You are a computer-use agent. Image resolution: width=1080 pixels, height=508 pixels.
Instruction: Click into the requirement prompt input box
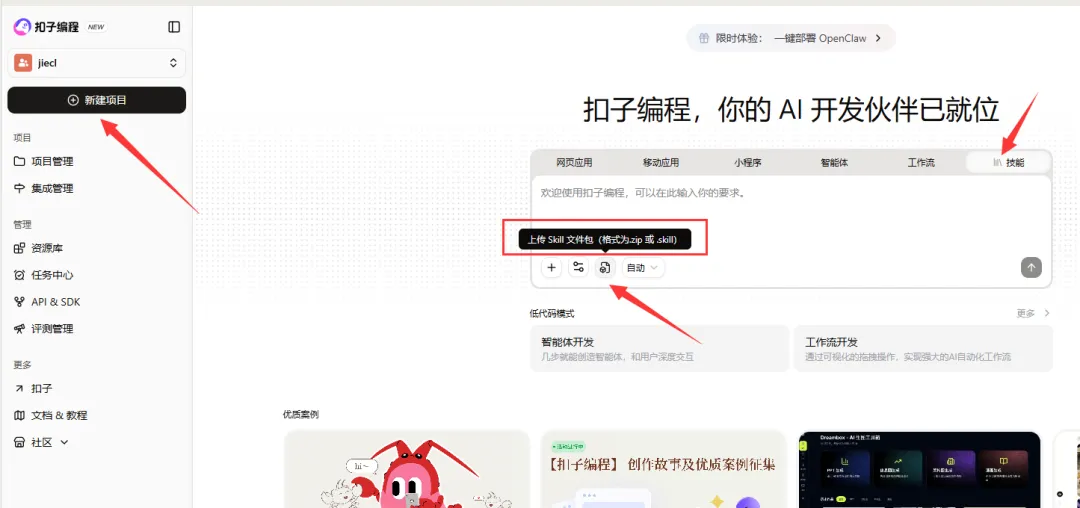click(x=791, y=193)
